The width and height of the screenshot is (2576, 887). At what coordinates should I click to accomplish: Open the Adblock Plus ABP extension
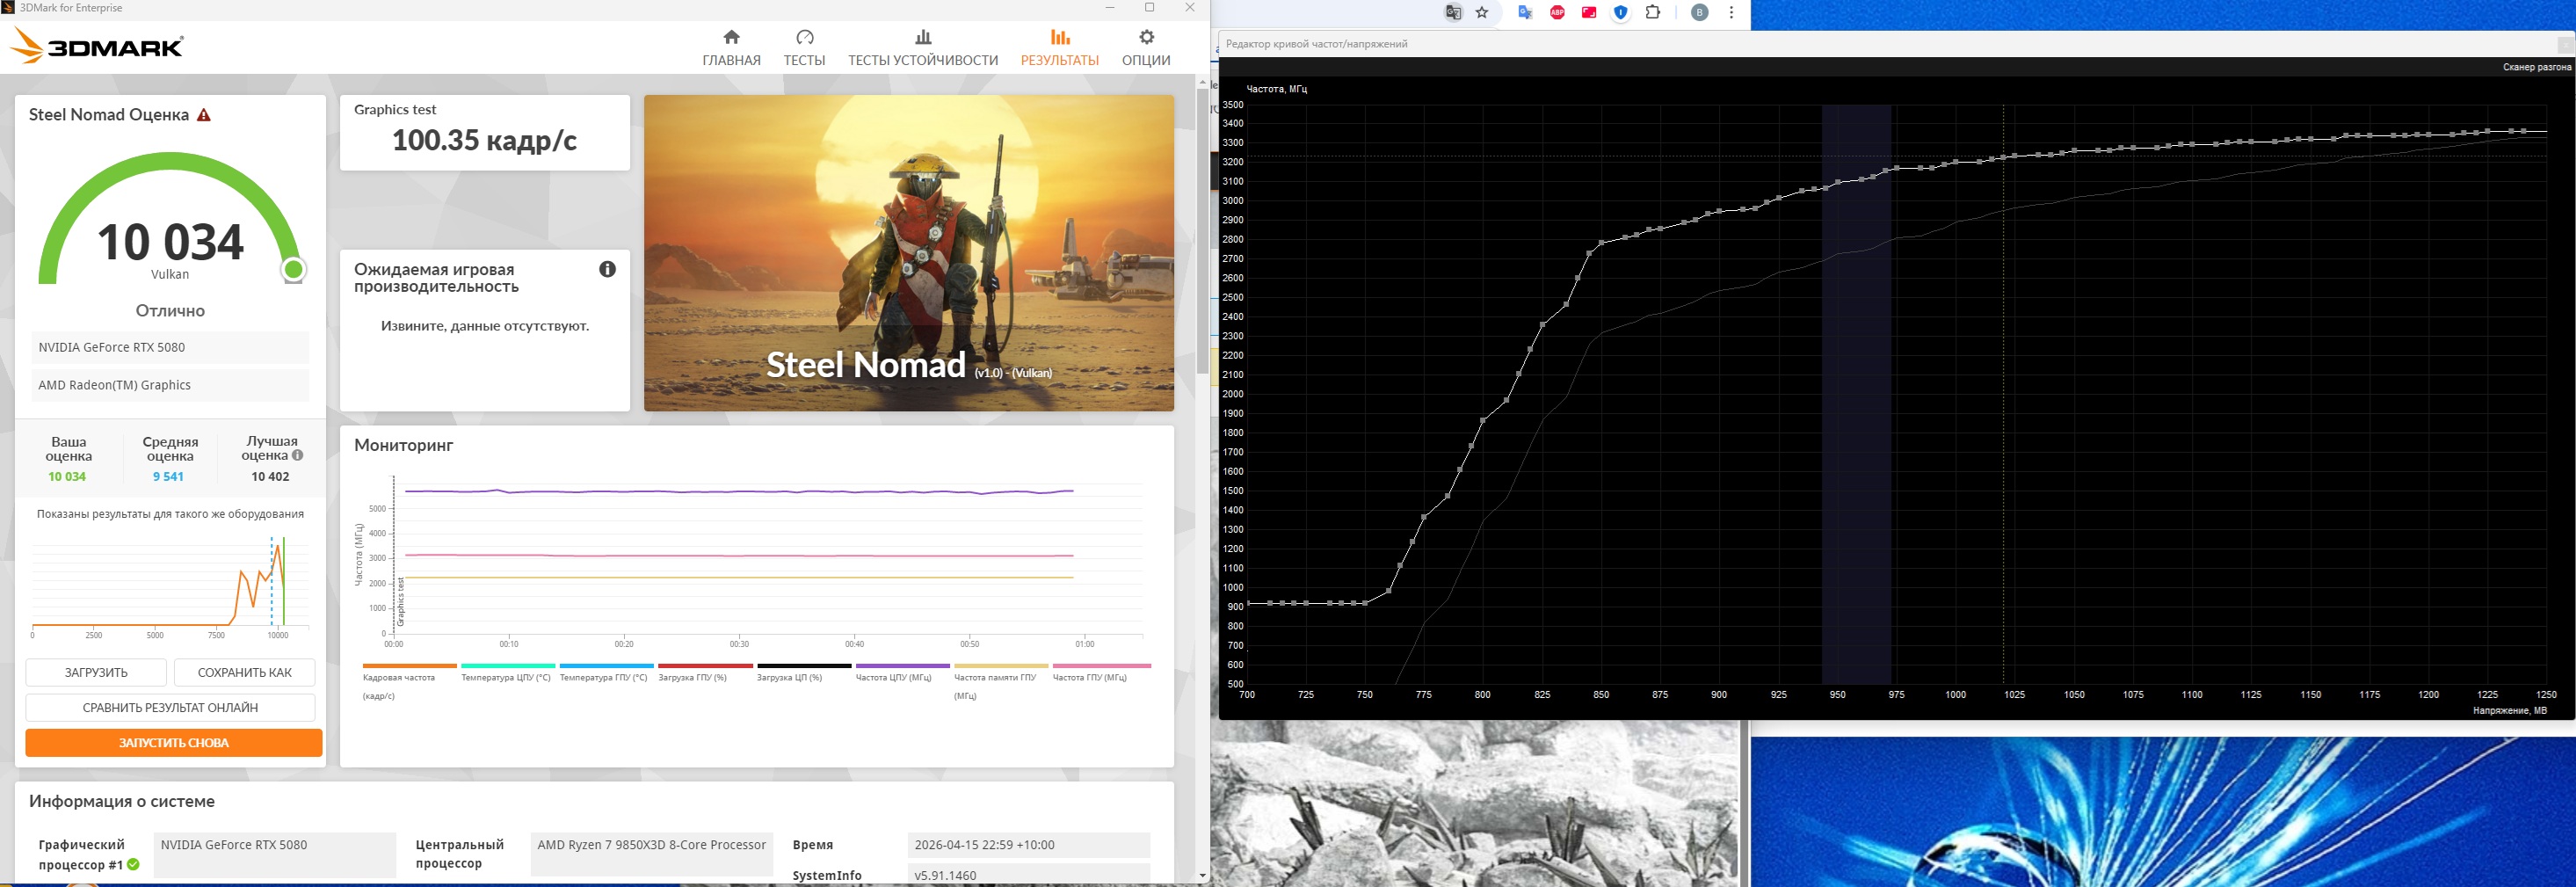click(1557, 13)
